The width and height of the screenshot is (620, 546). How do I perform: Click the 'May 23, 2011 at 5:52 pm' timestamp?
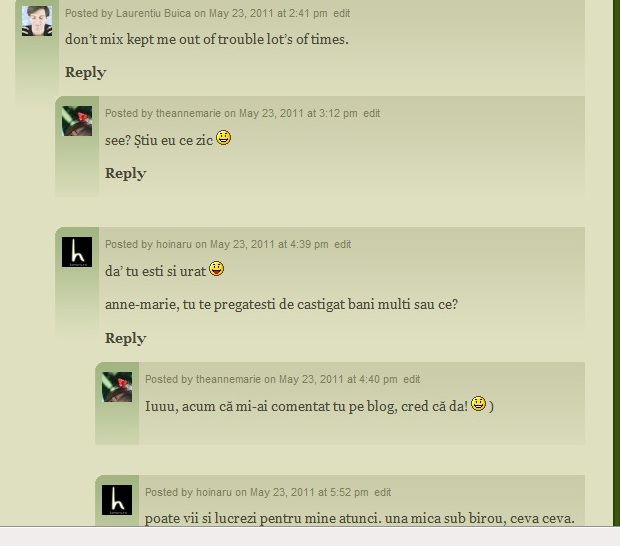click(309, 493)
